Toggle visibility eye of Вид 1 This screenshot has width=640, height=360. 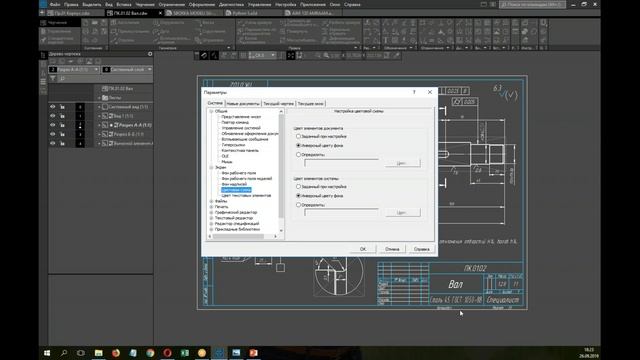pyautogui.click(x=53, y=116)
